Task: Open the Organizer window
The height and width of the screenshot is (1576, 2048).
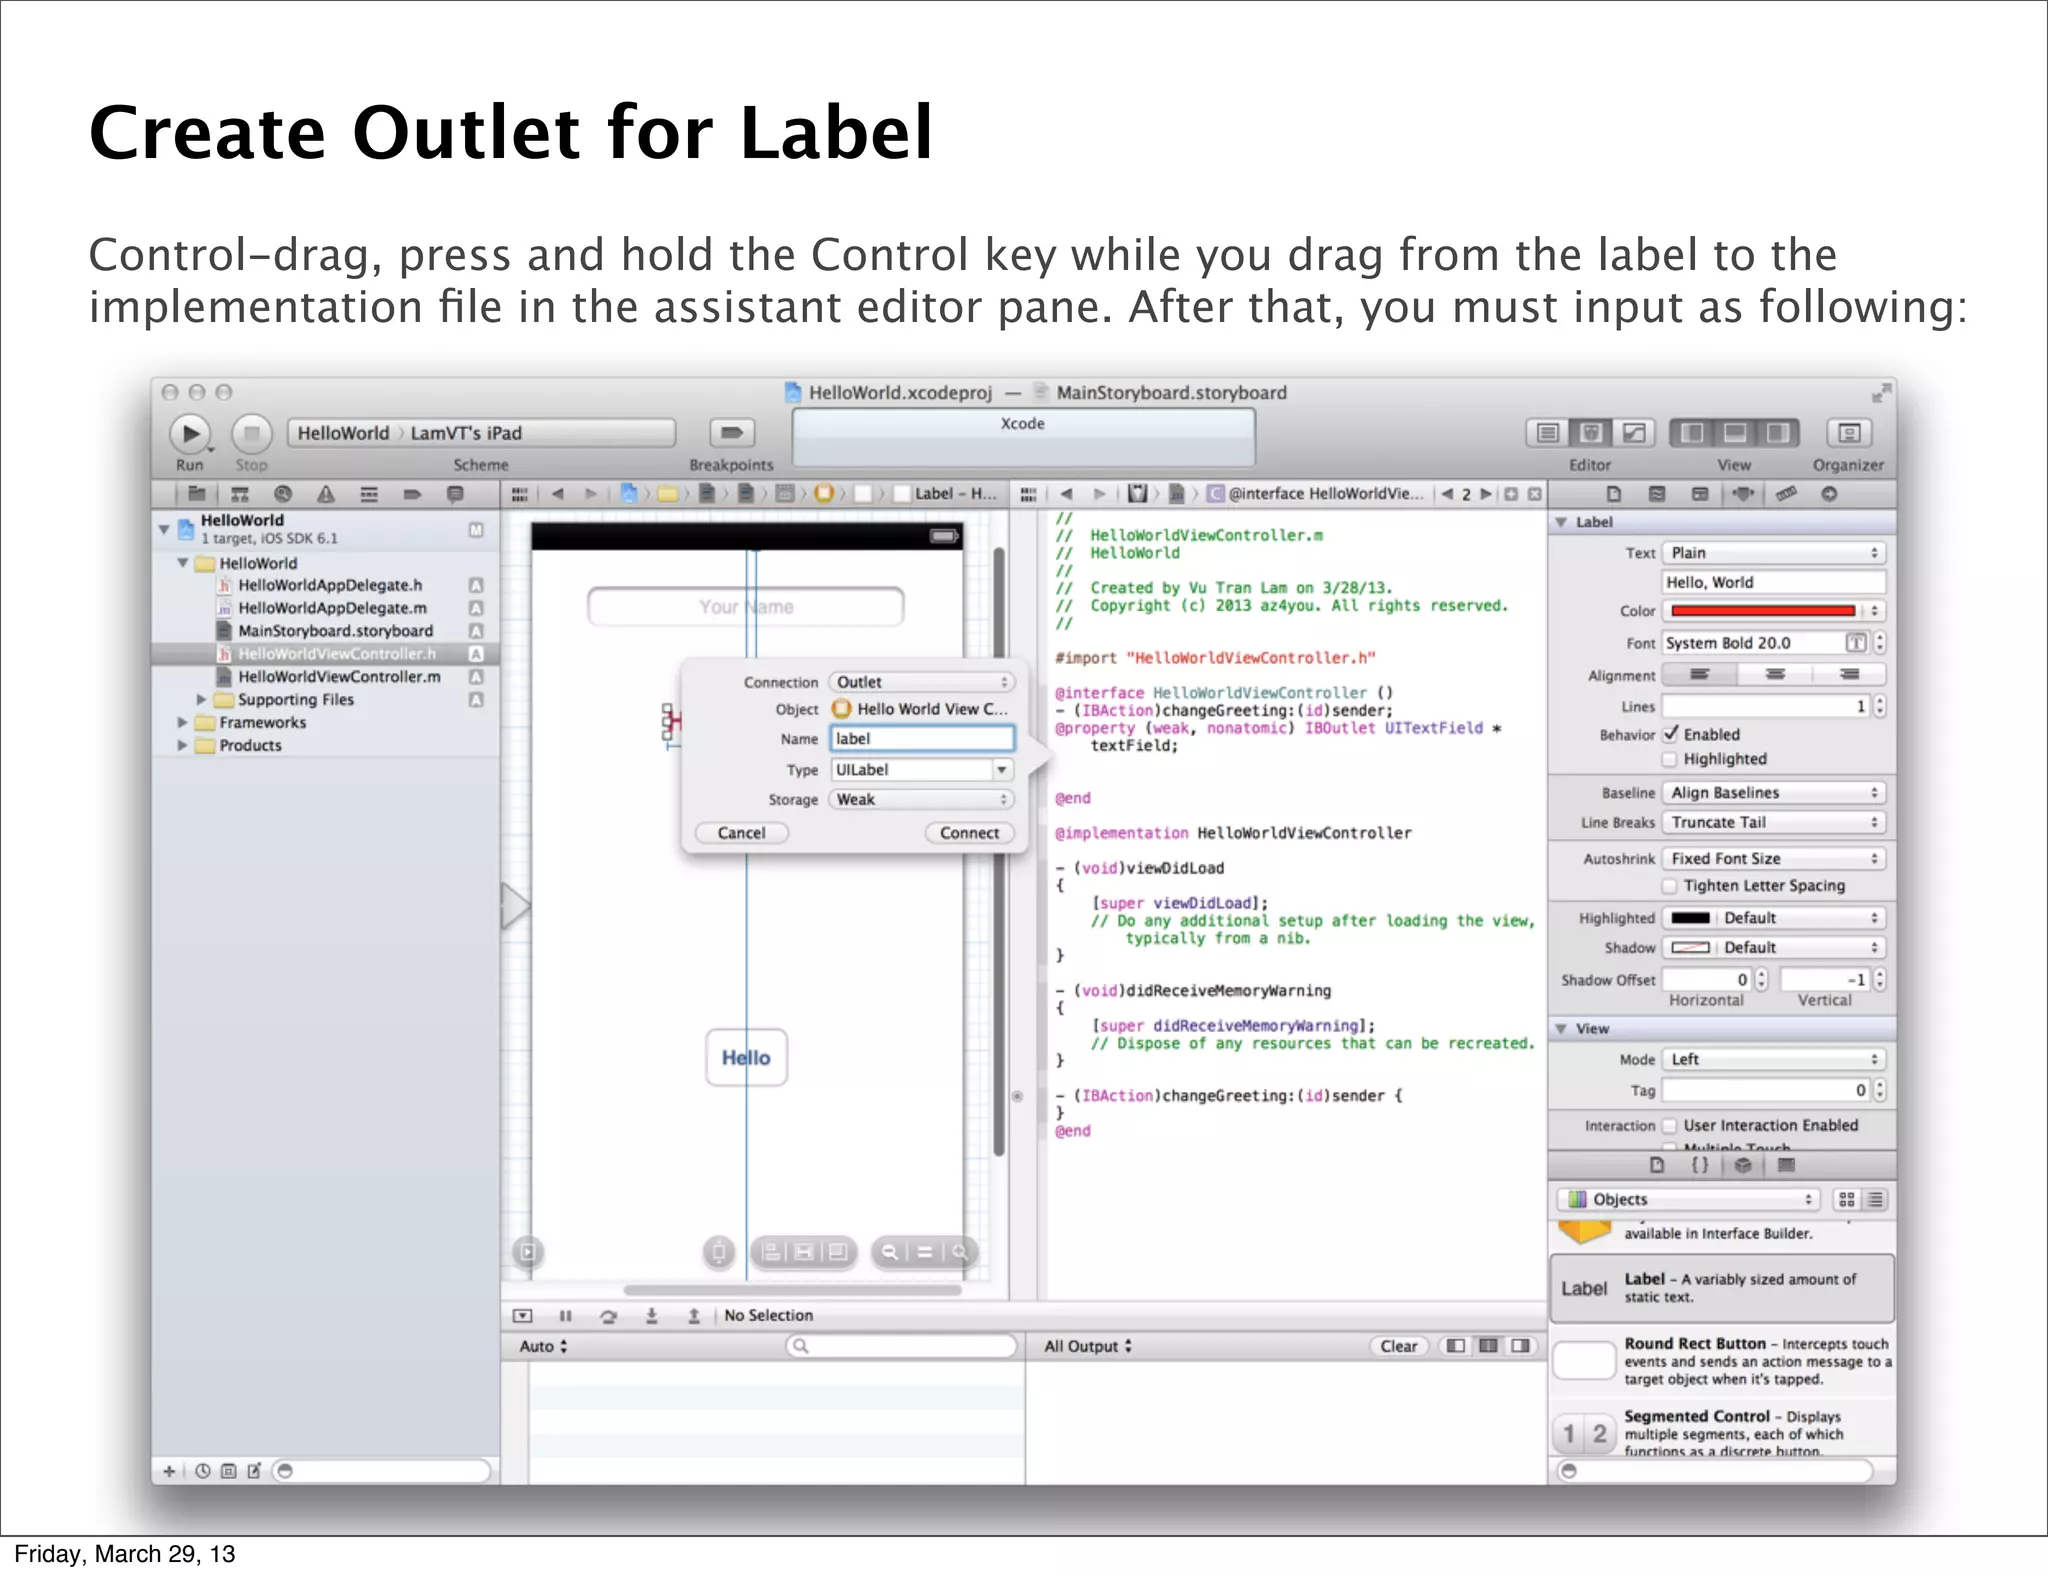Action: pyautogui.click(x=1848, y=433)
